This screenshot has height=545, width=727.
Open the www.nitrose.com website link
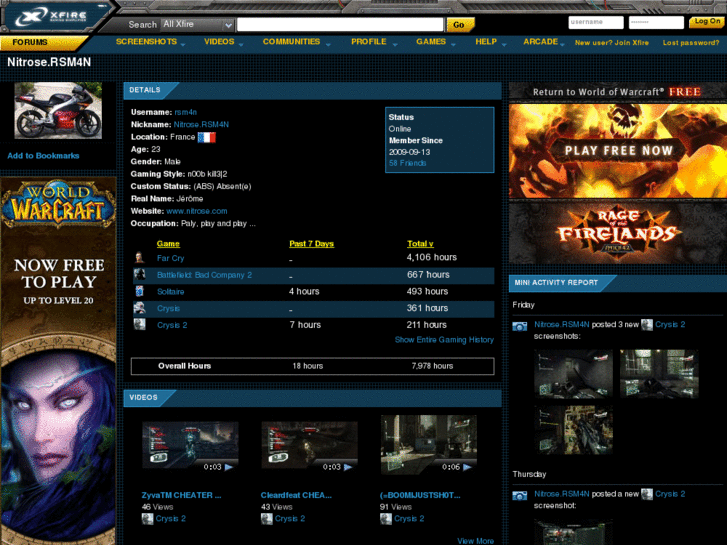click(x=197, y=211)
